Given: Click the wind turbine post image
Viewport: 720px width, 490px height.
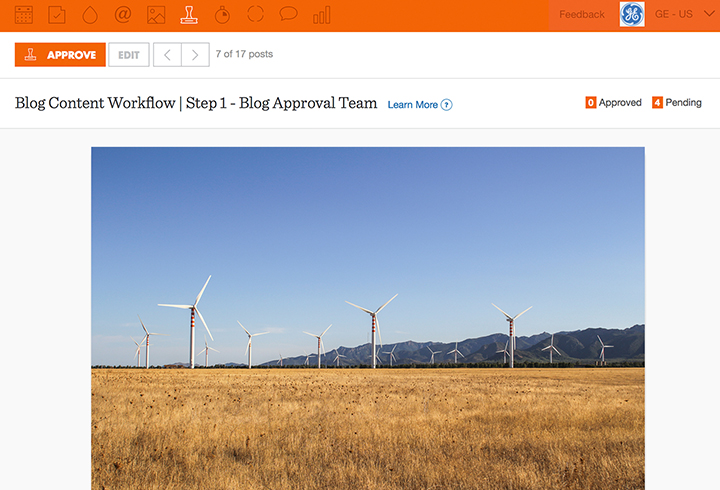Looking at the screenshot, I should pos(368,318).
